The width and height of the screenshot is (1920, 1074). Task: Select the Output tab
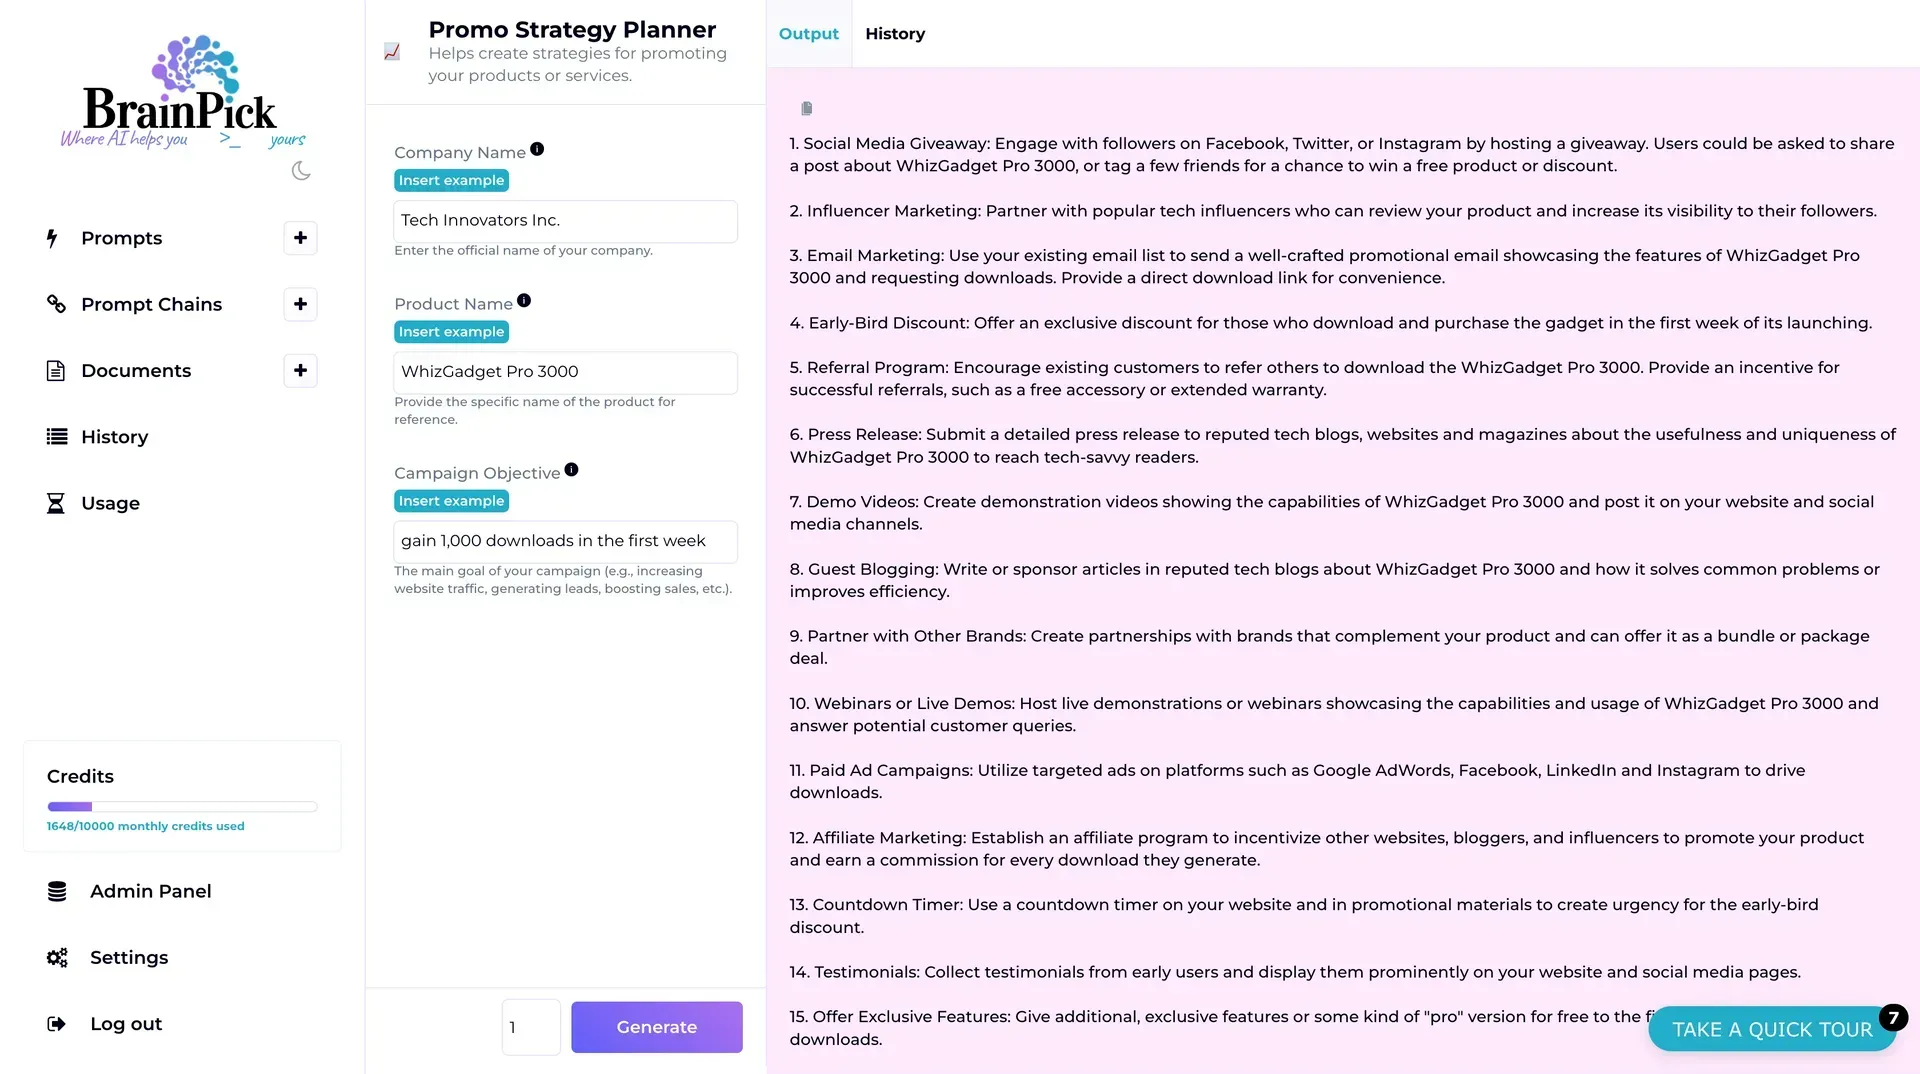point(808,34)
